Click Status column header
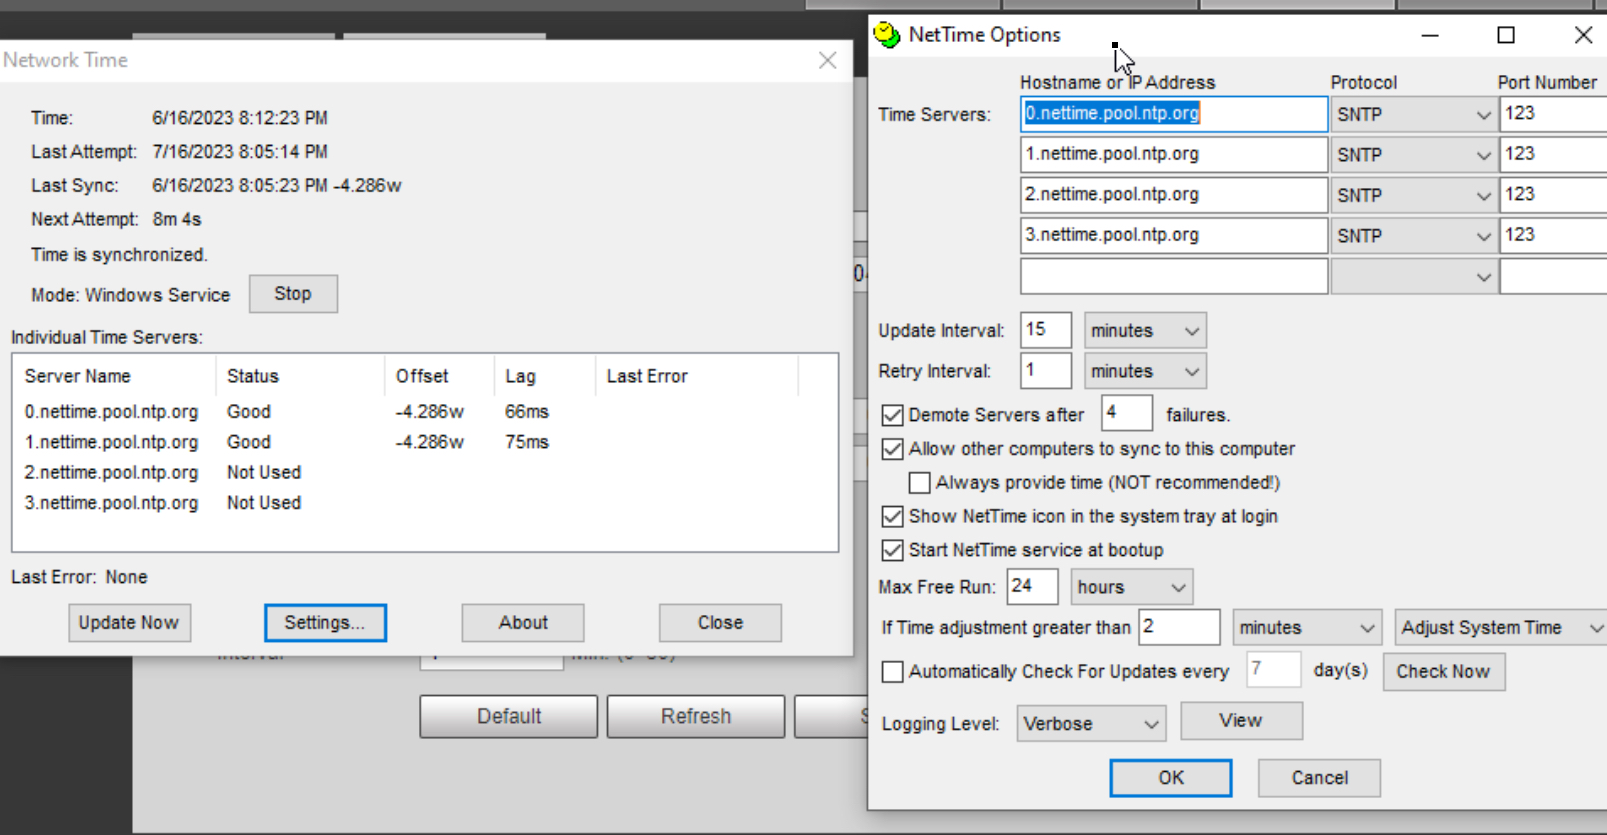 pos(299,377)
